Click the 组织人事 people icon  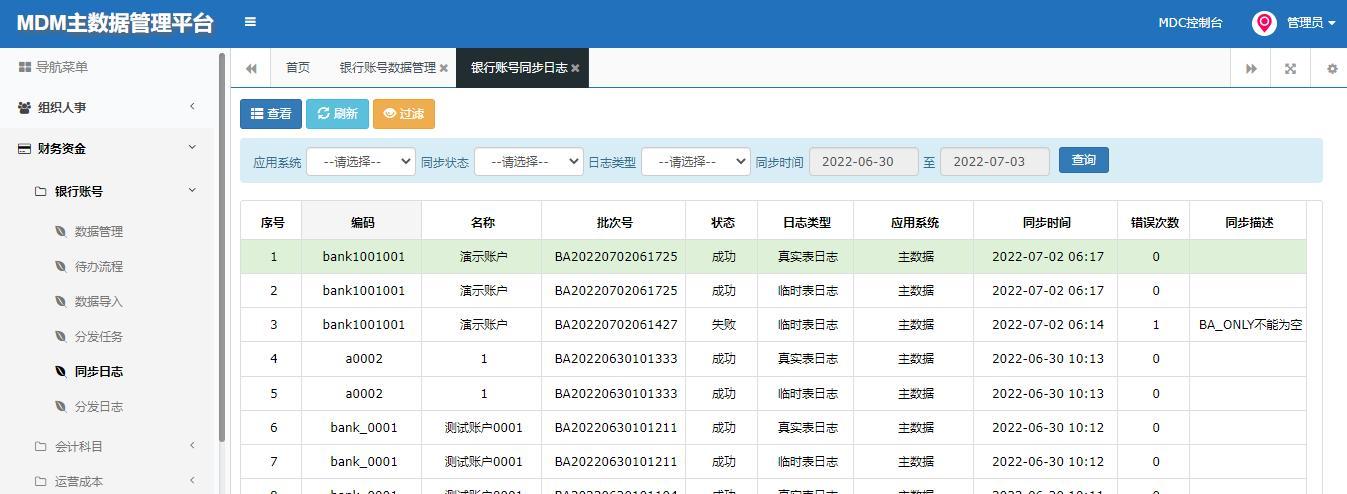tap(25, 107)
